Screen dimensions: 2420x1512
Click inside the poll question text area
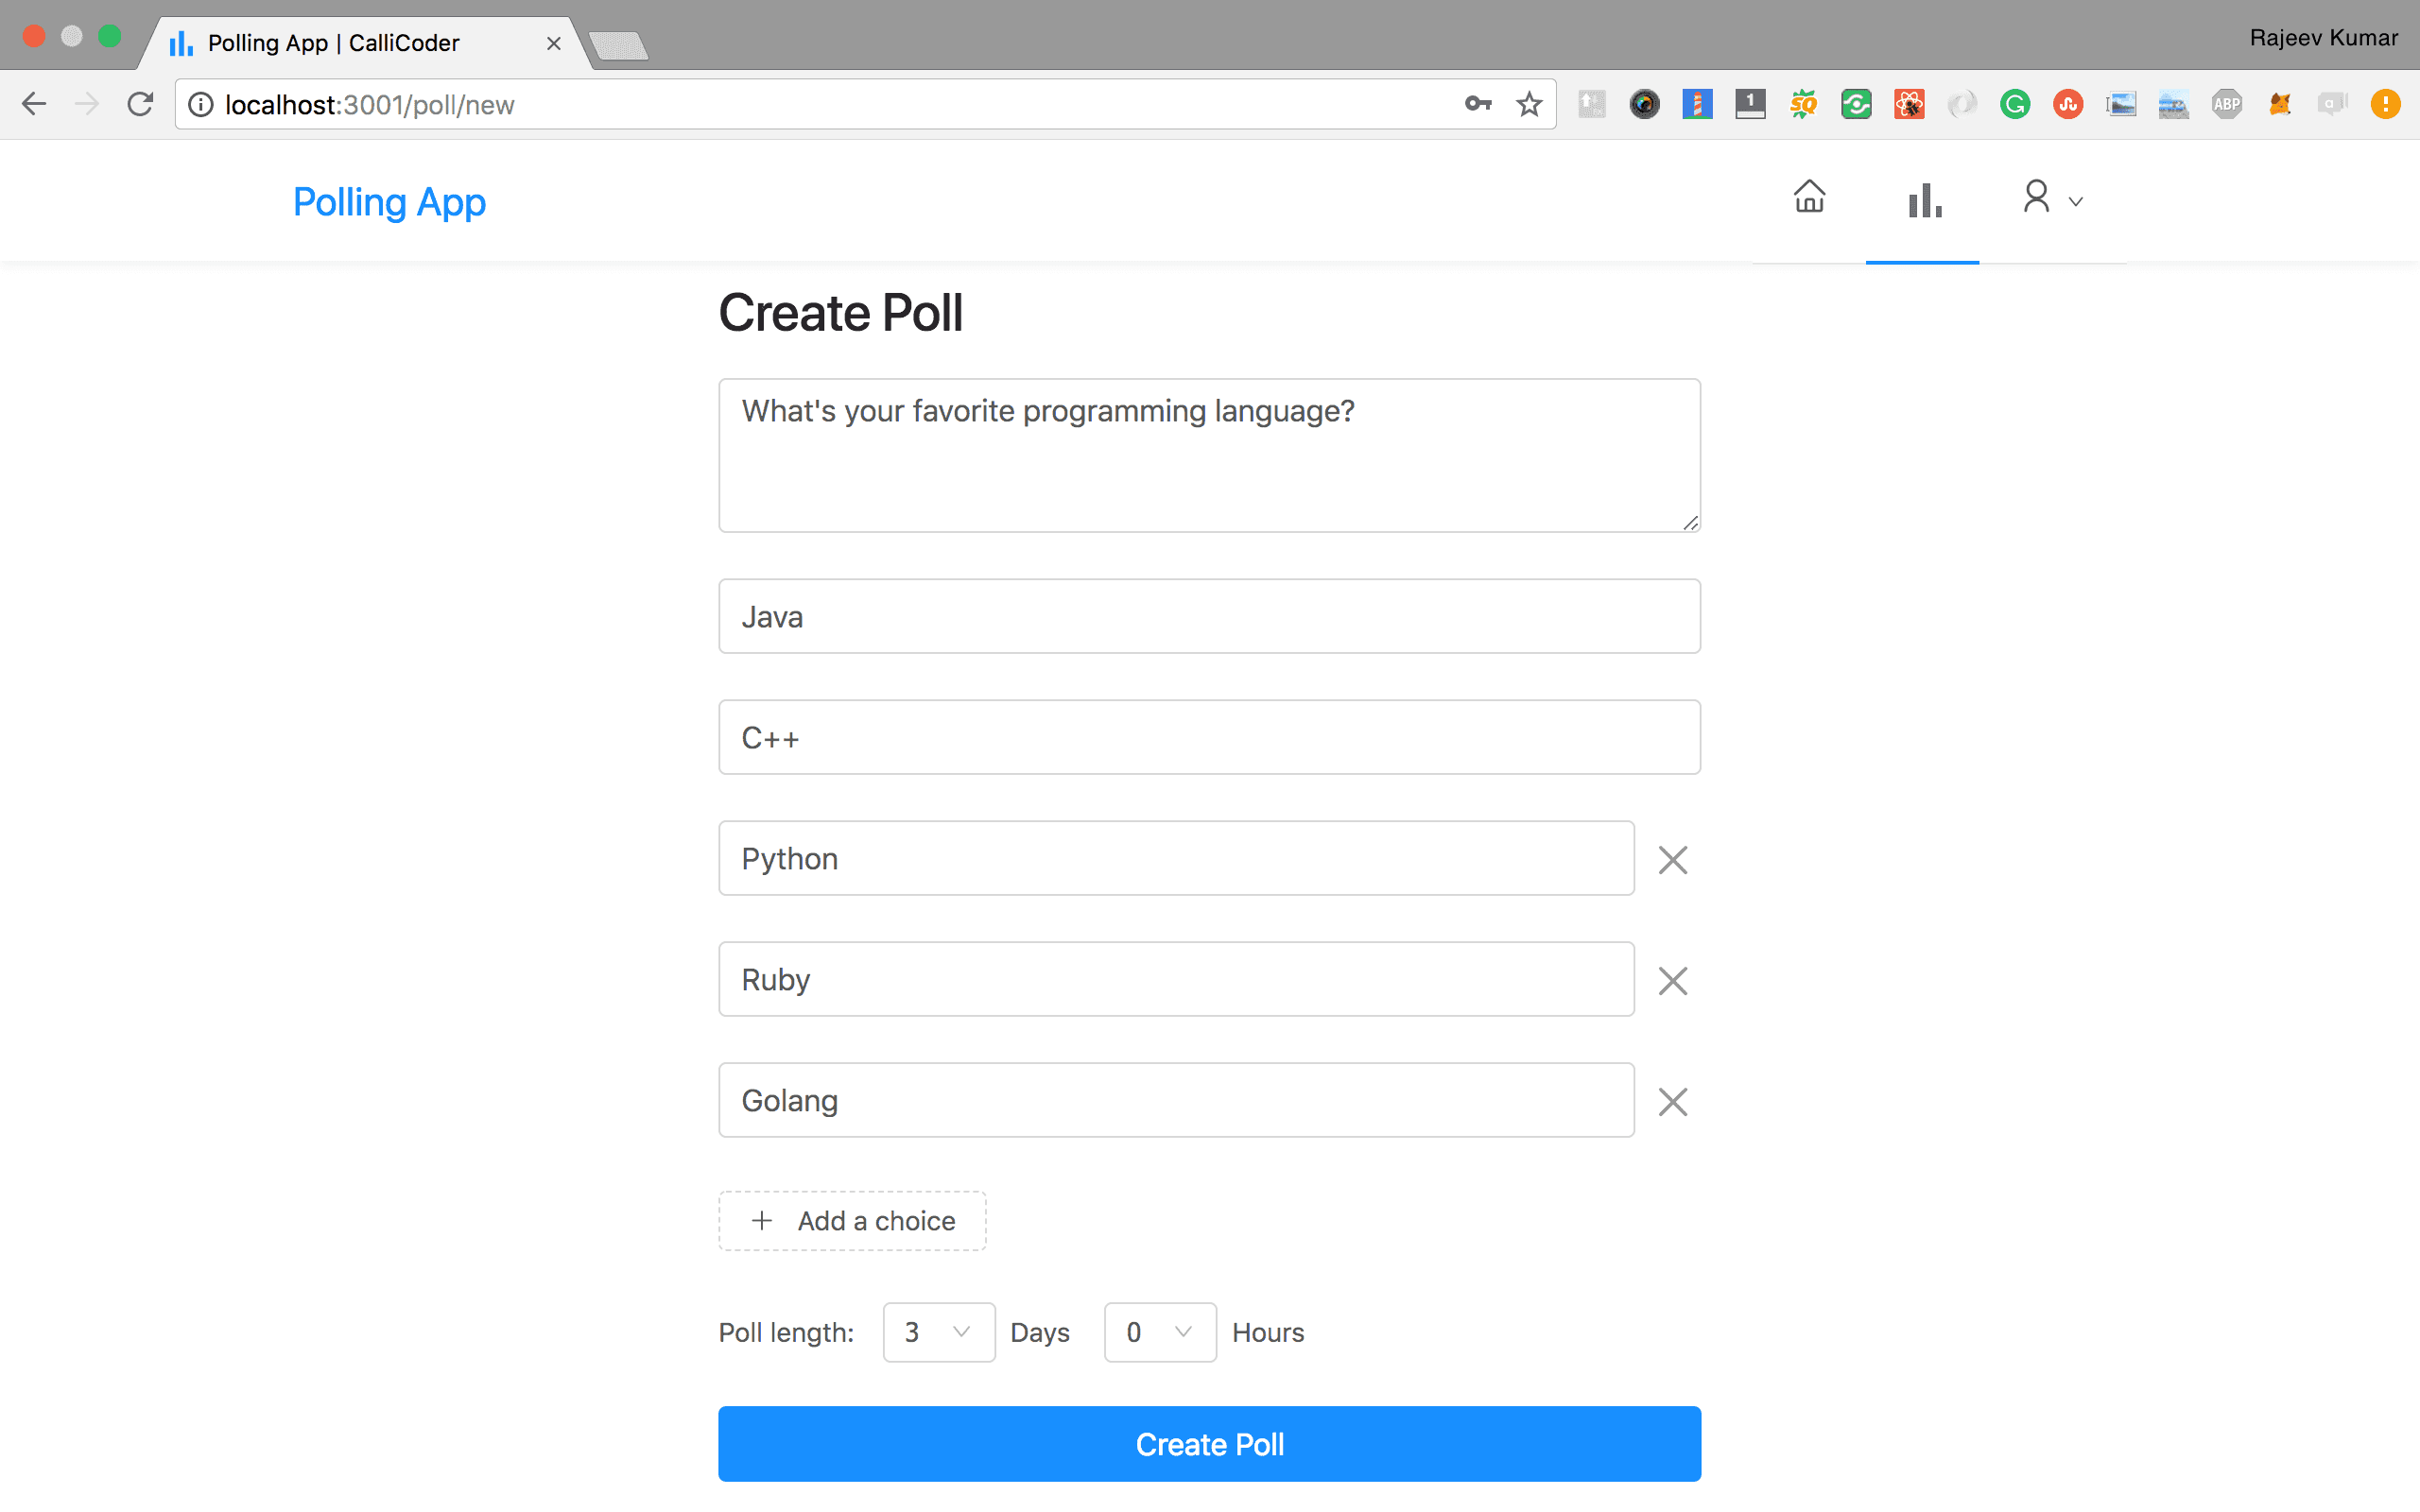[x=1208, y=455]
